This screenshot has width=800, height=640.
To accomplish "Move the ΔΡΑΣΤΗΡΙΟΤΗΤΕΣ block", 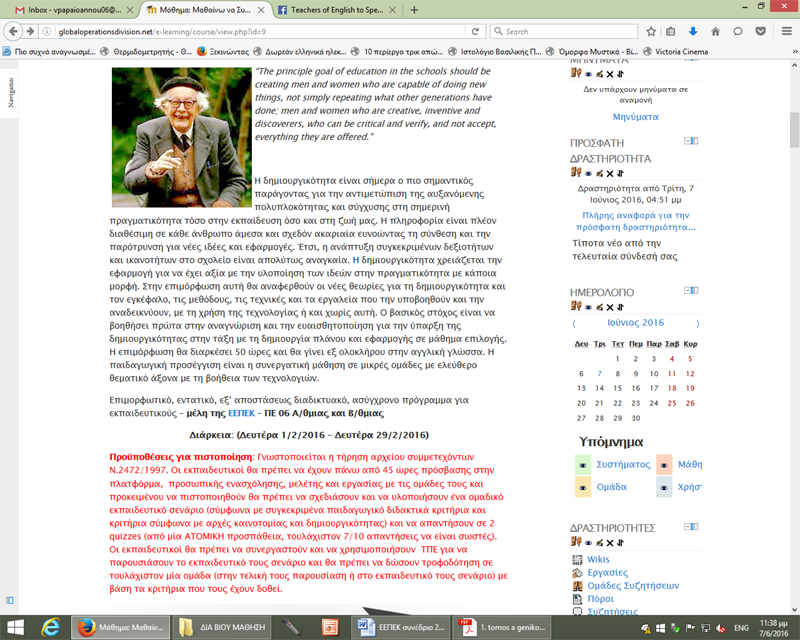I will 620,543.
